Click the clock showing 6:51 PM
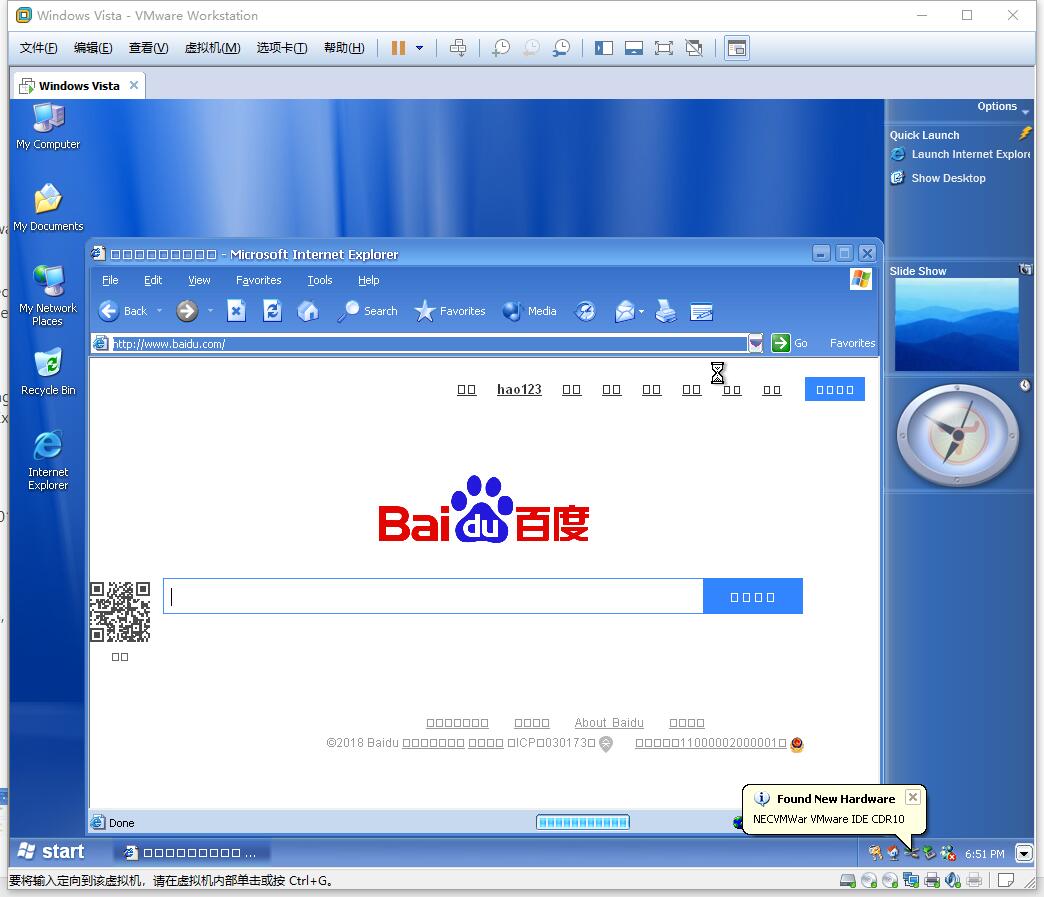Image resolution: width=1044 pixels, height=897 pixels. [x=984, y=854]
